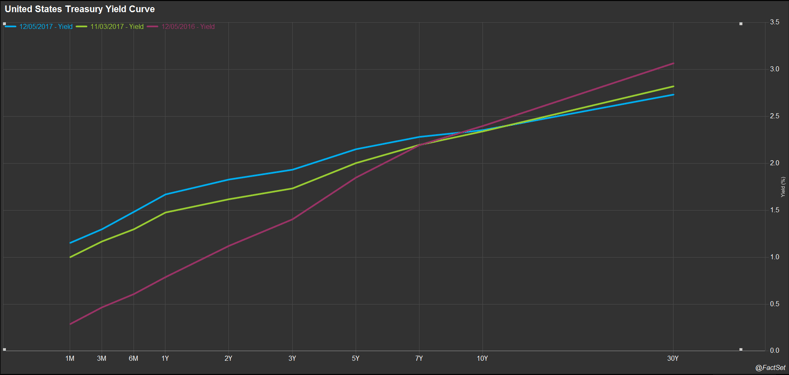The width and height of the screenshot is (789, 375).
Task: Click the 0.5 value on the yield axis
Action: pos(775,304)
